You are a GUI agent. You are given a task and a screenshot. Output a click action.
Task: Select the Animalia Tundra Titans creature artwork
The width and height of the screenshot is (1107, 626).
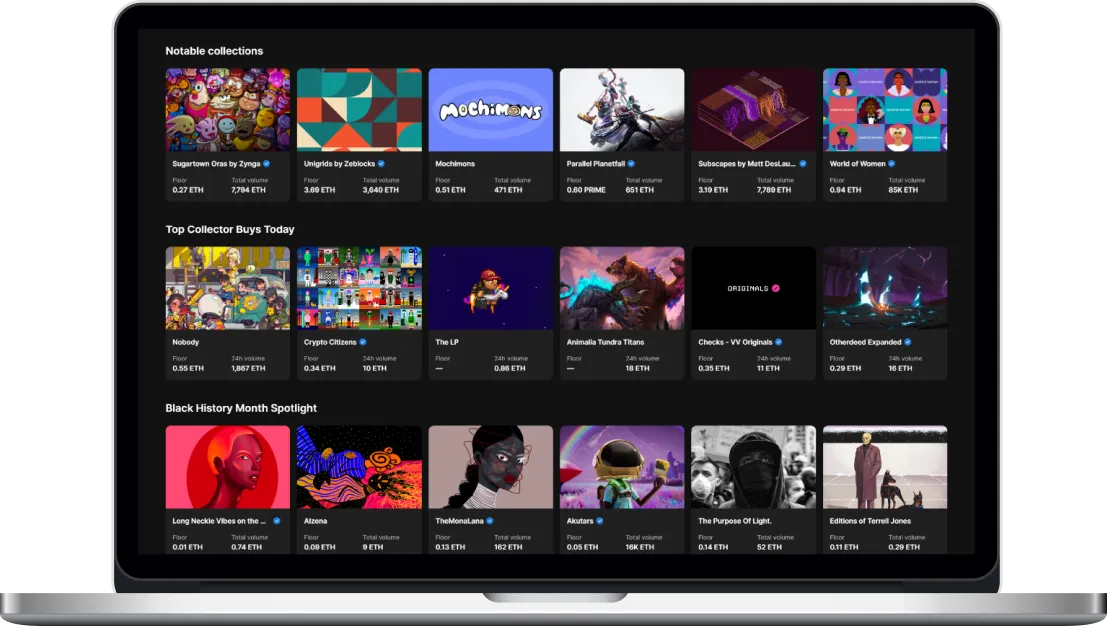pyautogui.click(x=622, y=288)
